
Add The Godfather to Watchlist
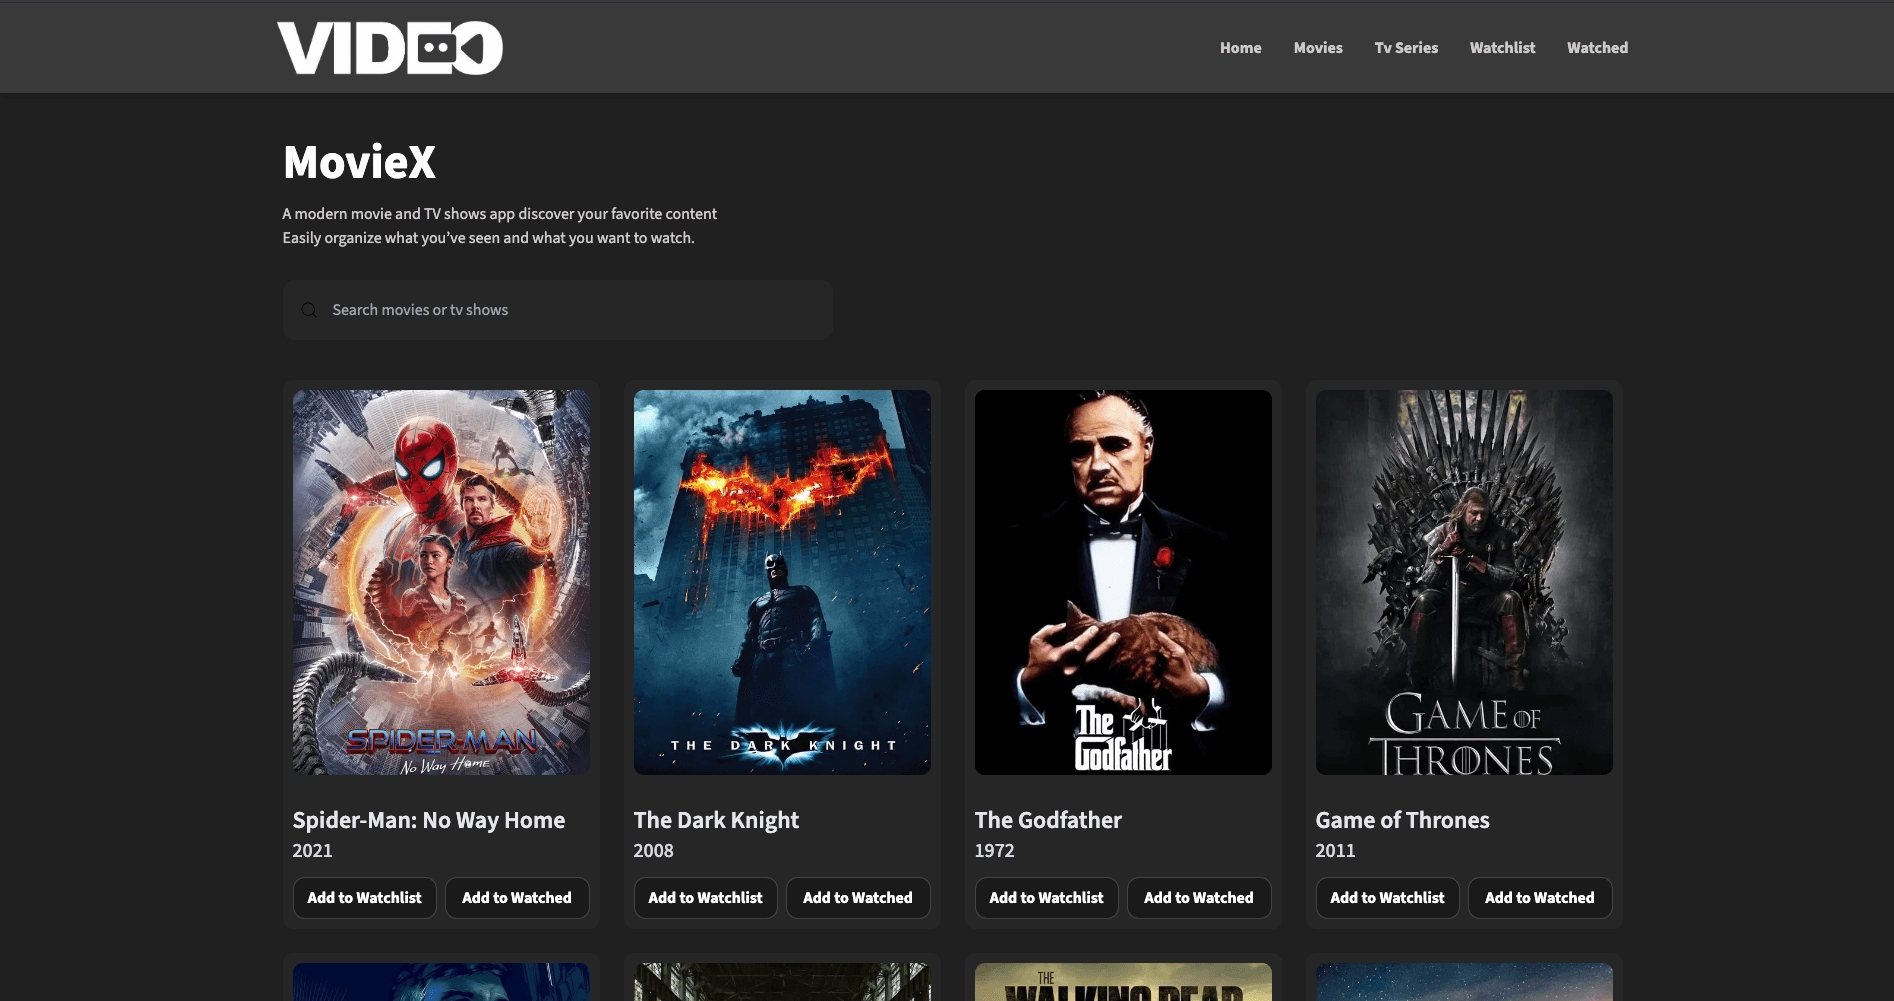pyautogui.click(x=1046, y=898)
